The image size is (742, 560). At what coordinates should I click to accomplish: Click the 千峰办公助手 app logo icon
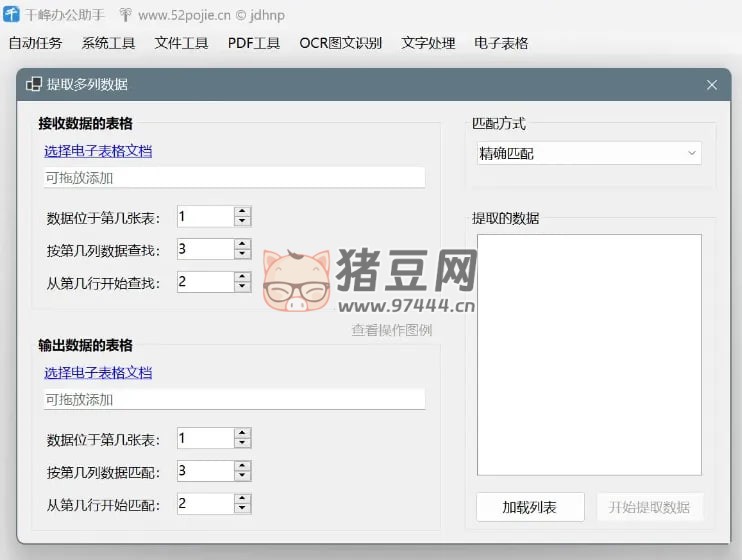tap(11, 14)
